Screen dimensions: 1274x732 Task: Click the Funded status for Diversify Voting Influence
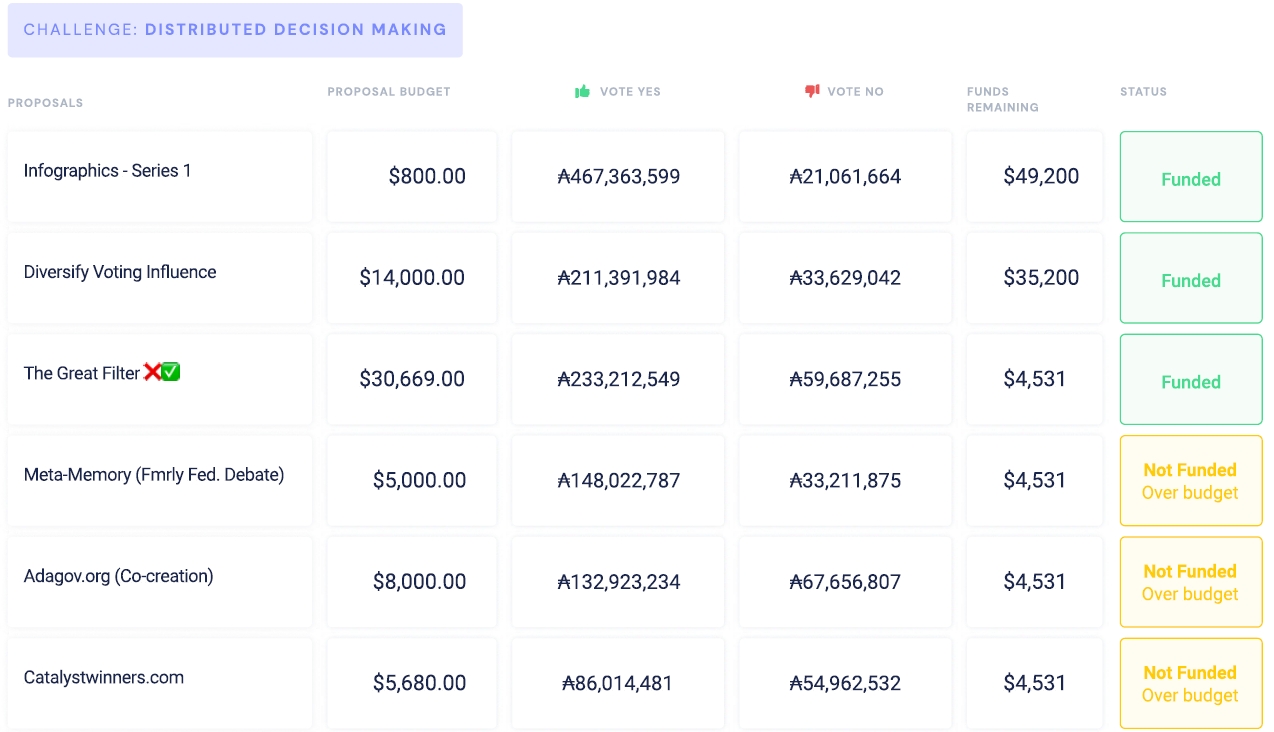tap(1190, 280)
